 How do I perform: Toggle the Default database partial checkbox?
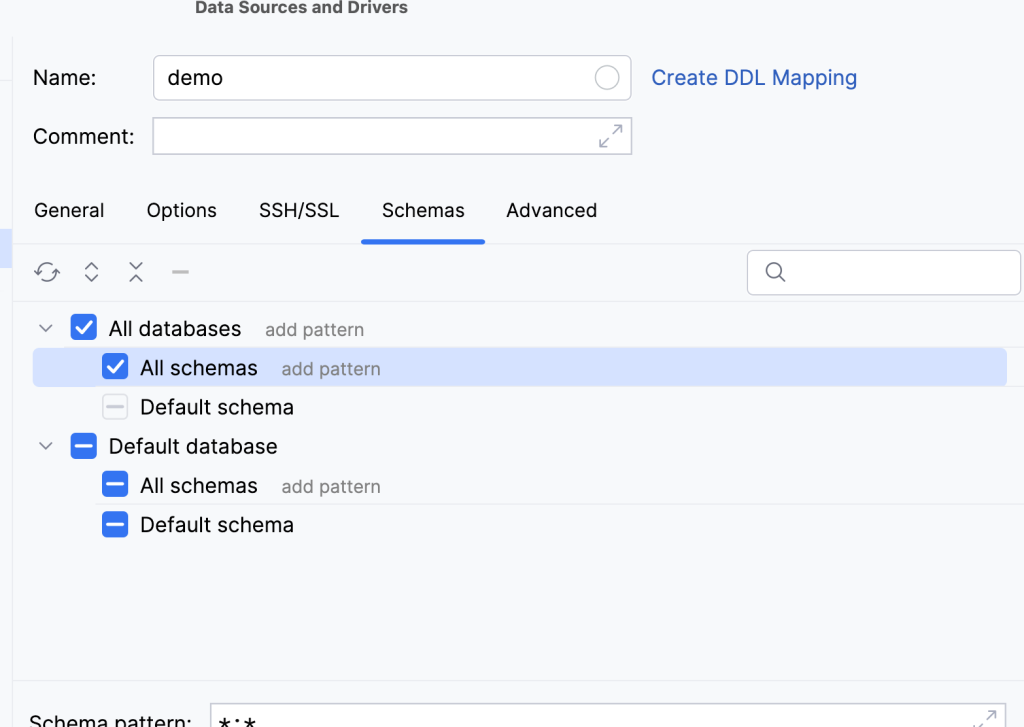coord(83,446)
